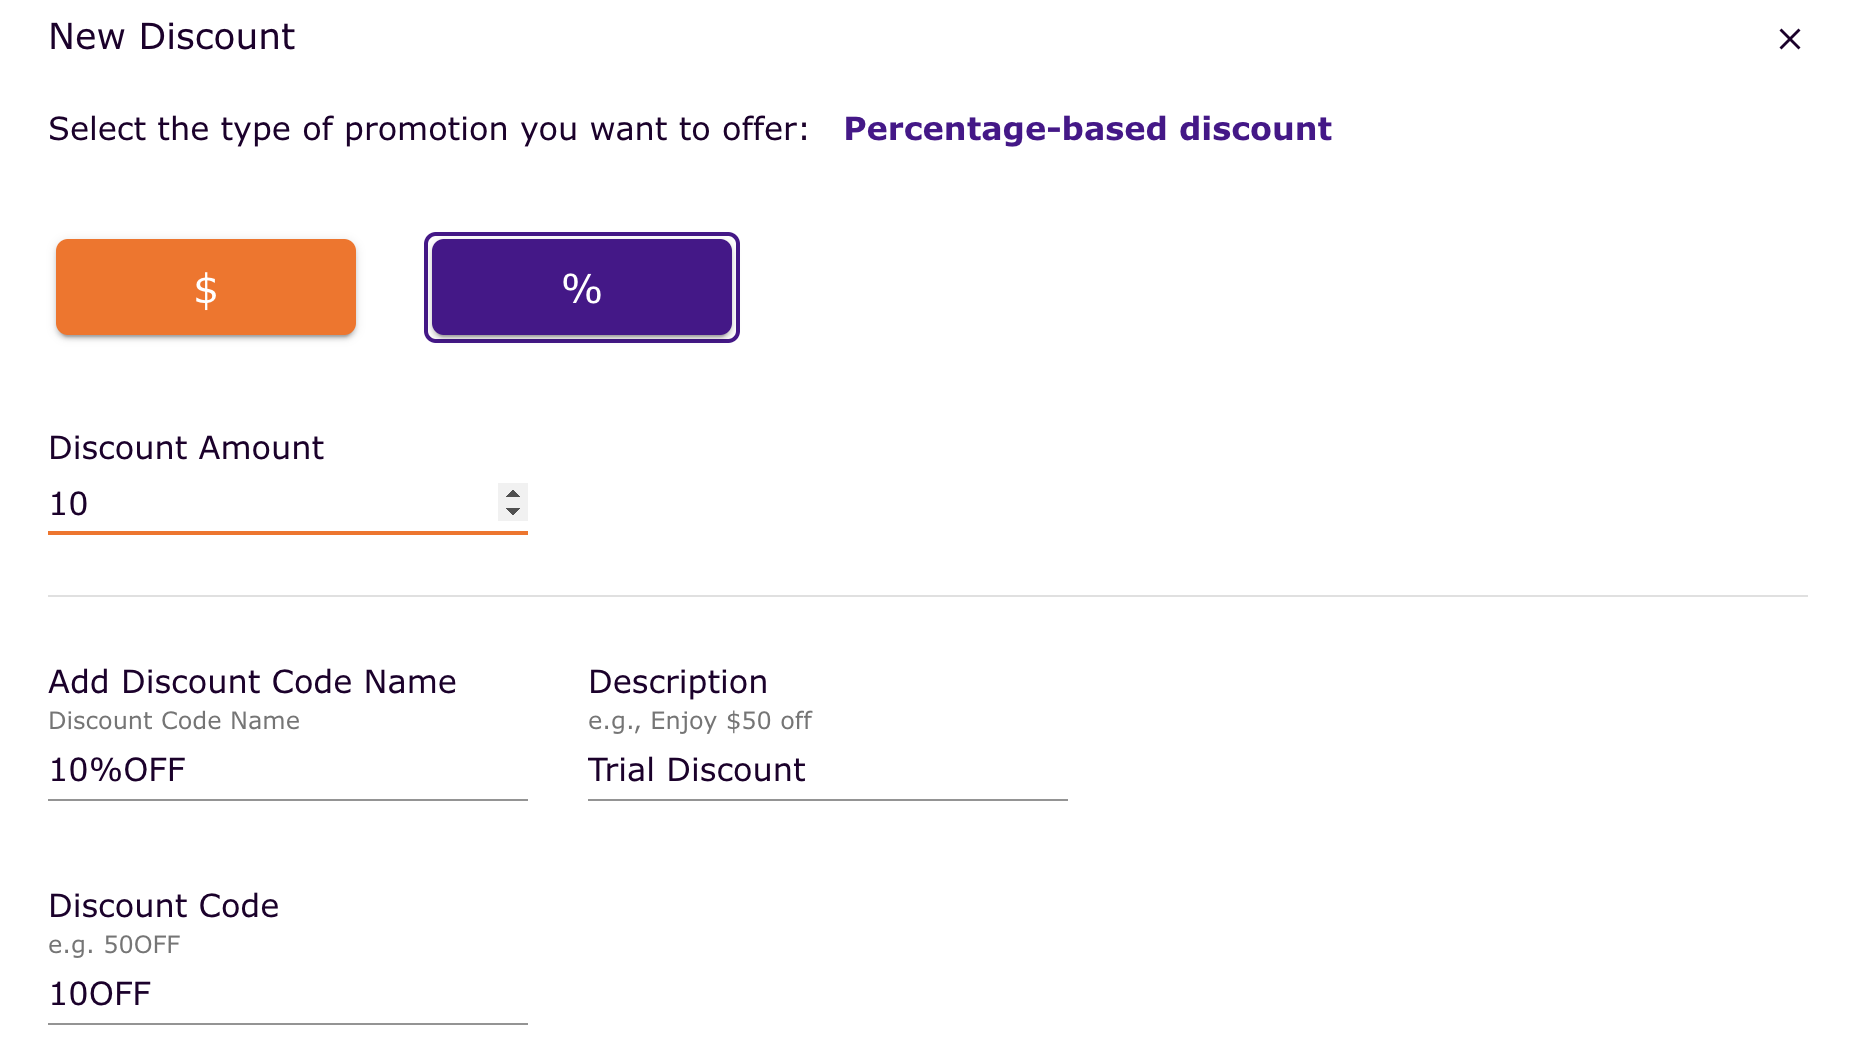Click the Select the type of promotion prompt
Viewport: 1862px width, 1062px height.
coord(428,129)
